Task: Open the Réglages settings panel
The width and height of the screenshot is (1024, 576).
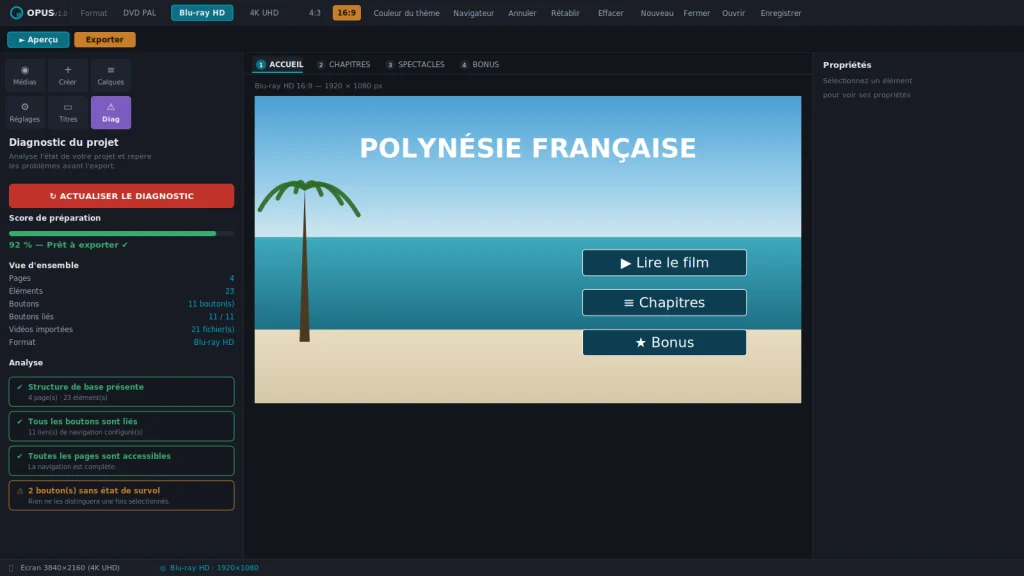Action: pyautogui.click(x=25, y=112)
